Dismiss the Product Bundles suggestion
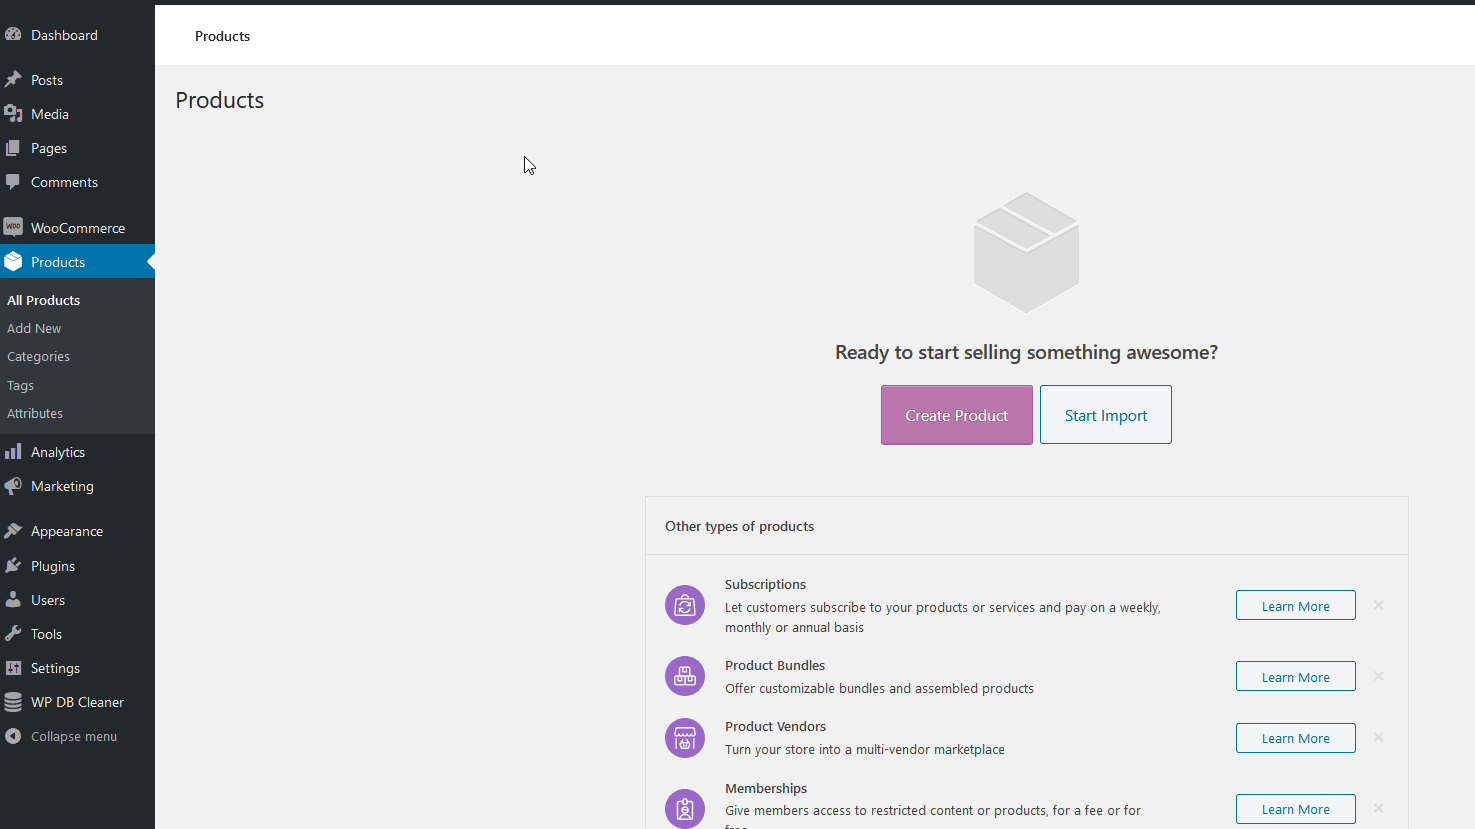This screenshot has width=1475, height=829. [1378, 676]
